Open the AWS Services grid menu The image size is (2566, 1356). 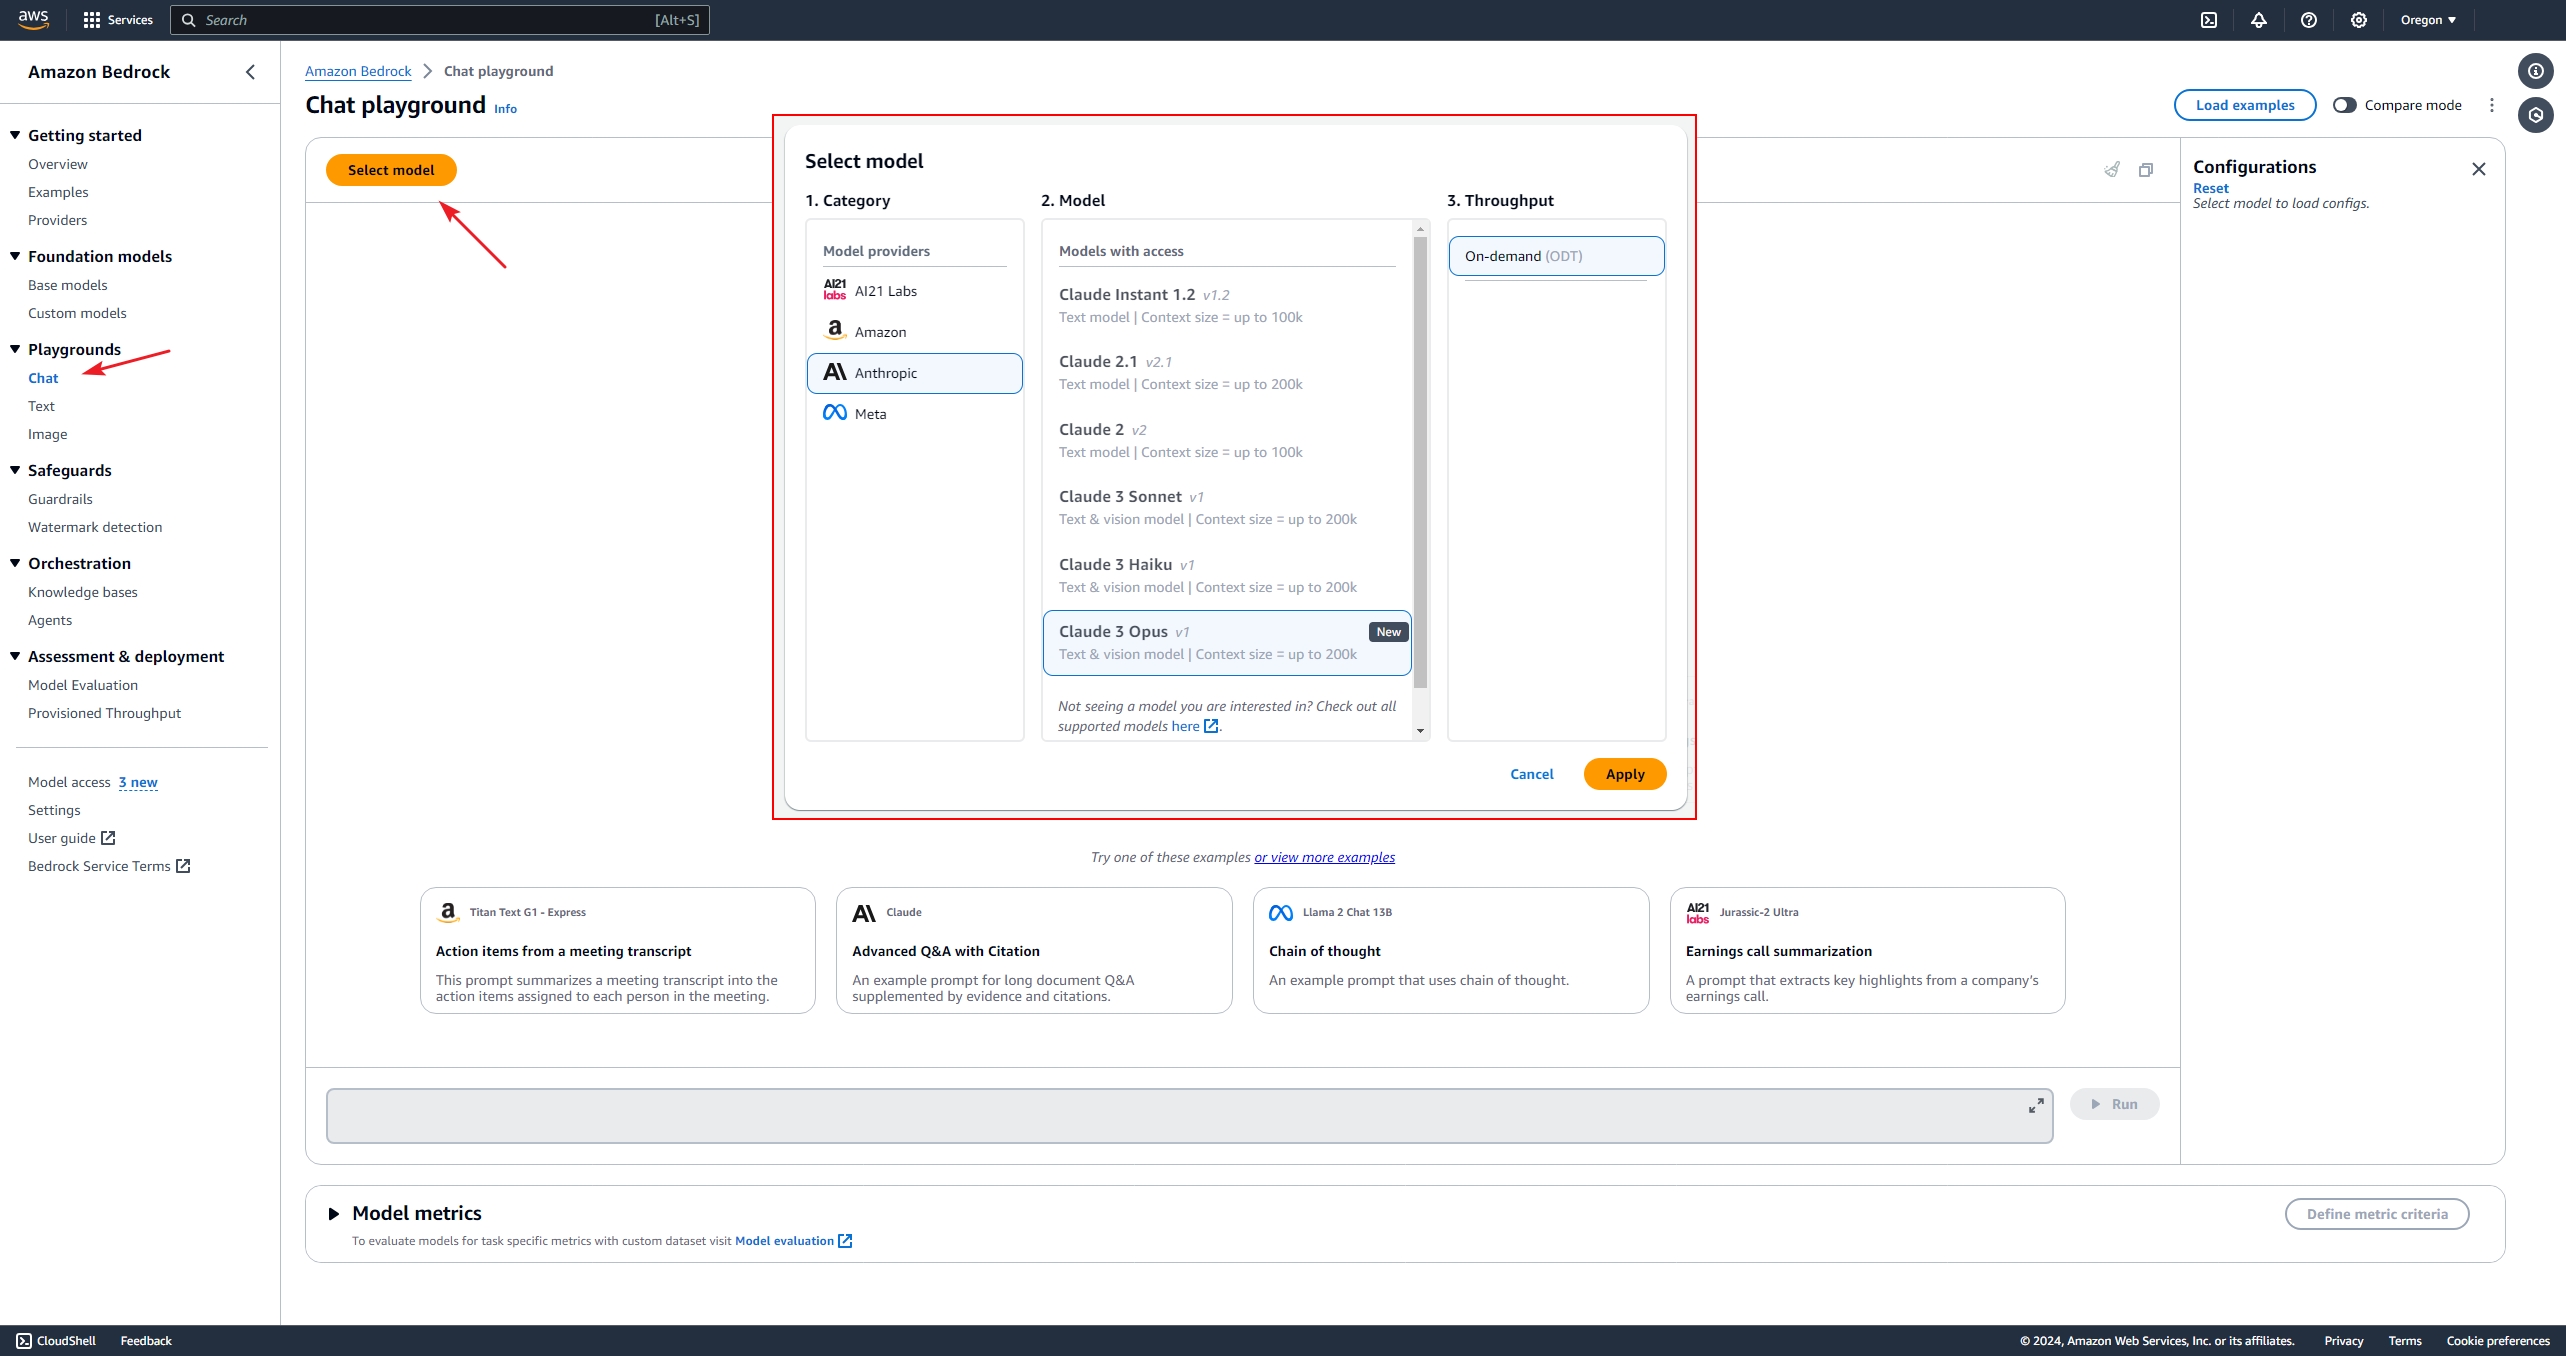click(x=92, y=20)
